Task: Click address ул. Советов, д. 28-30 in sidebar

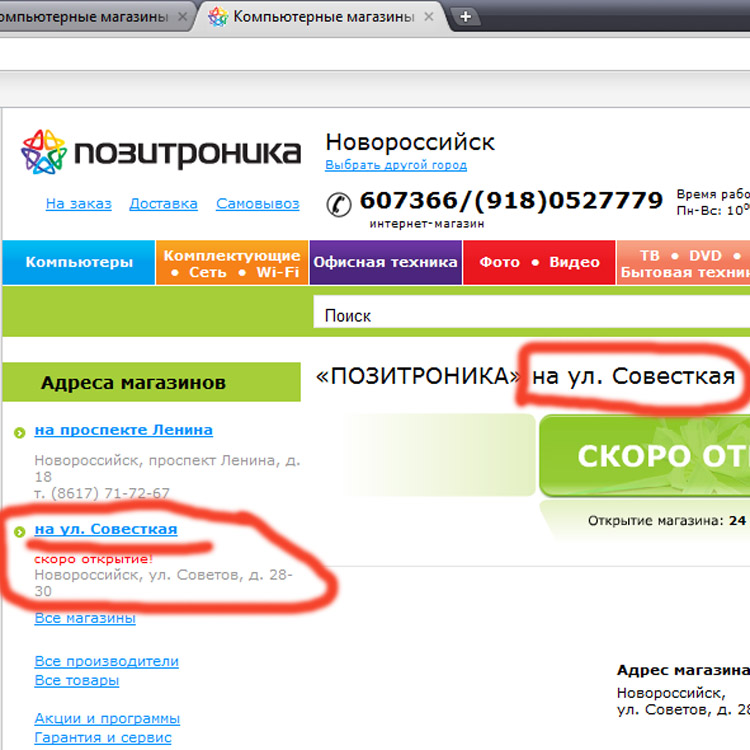Action: click(x=163, y=583)
